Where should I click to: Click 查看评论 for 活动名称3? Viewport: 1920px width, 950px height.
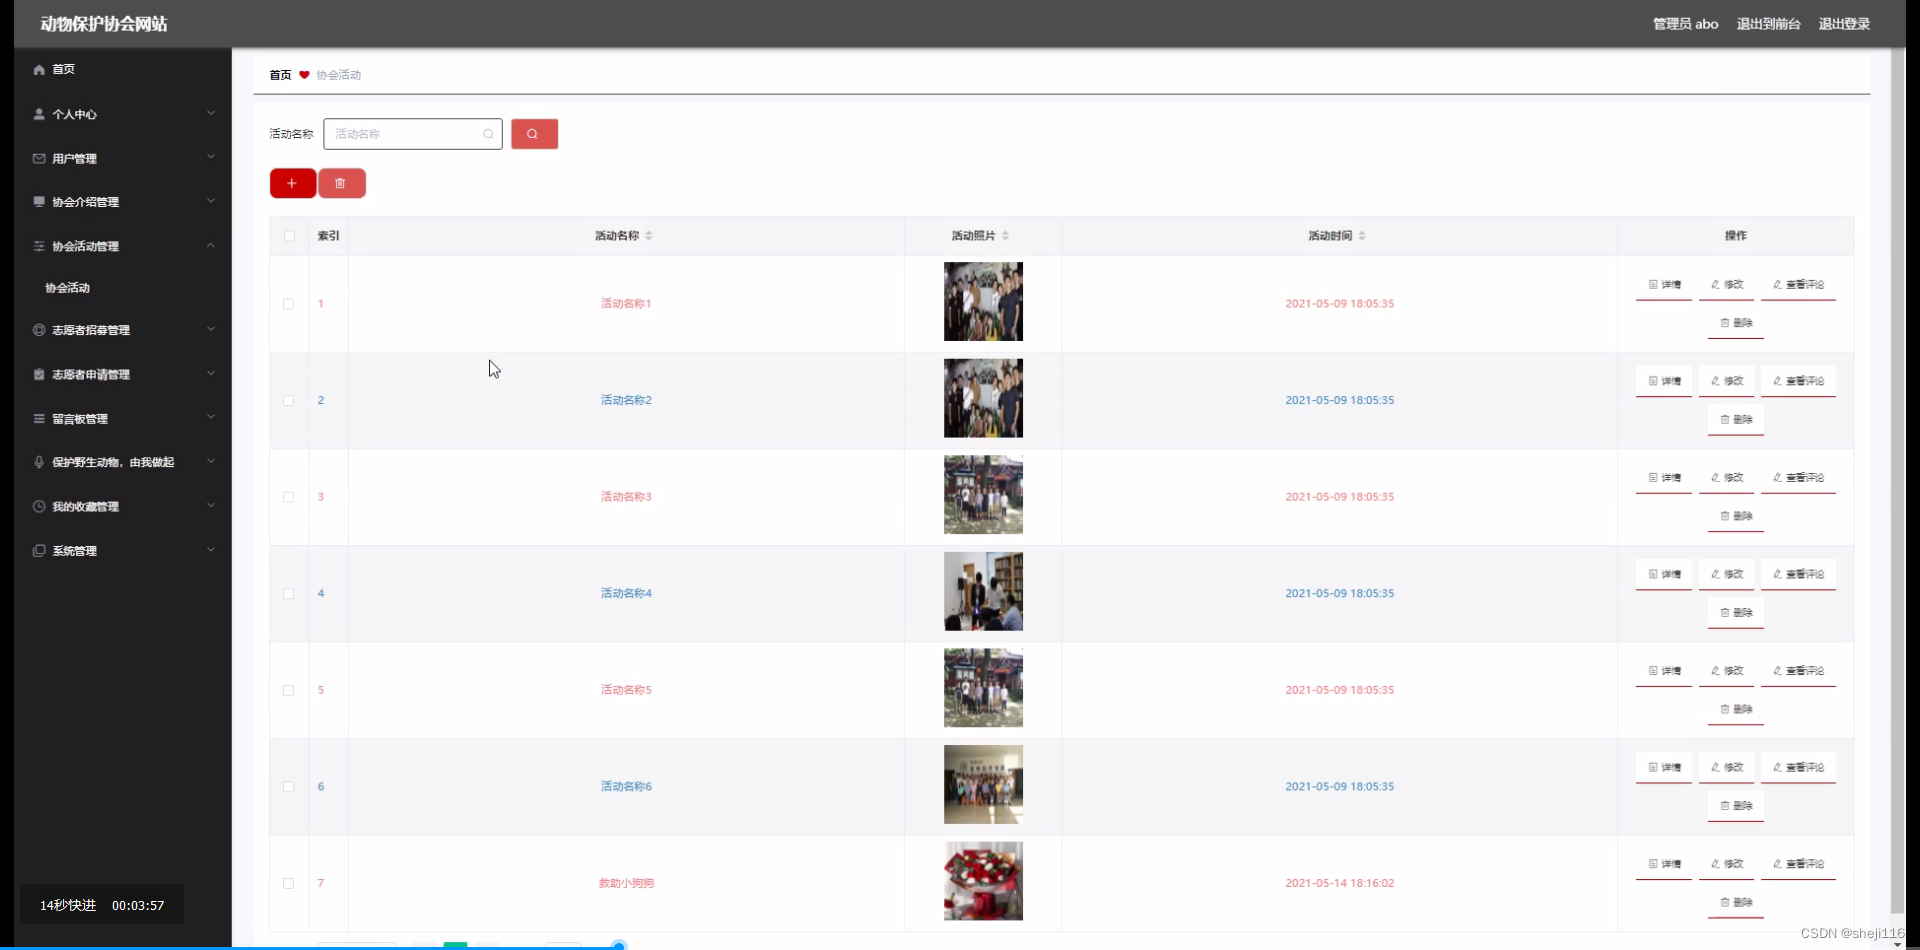point(1798,478)
